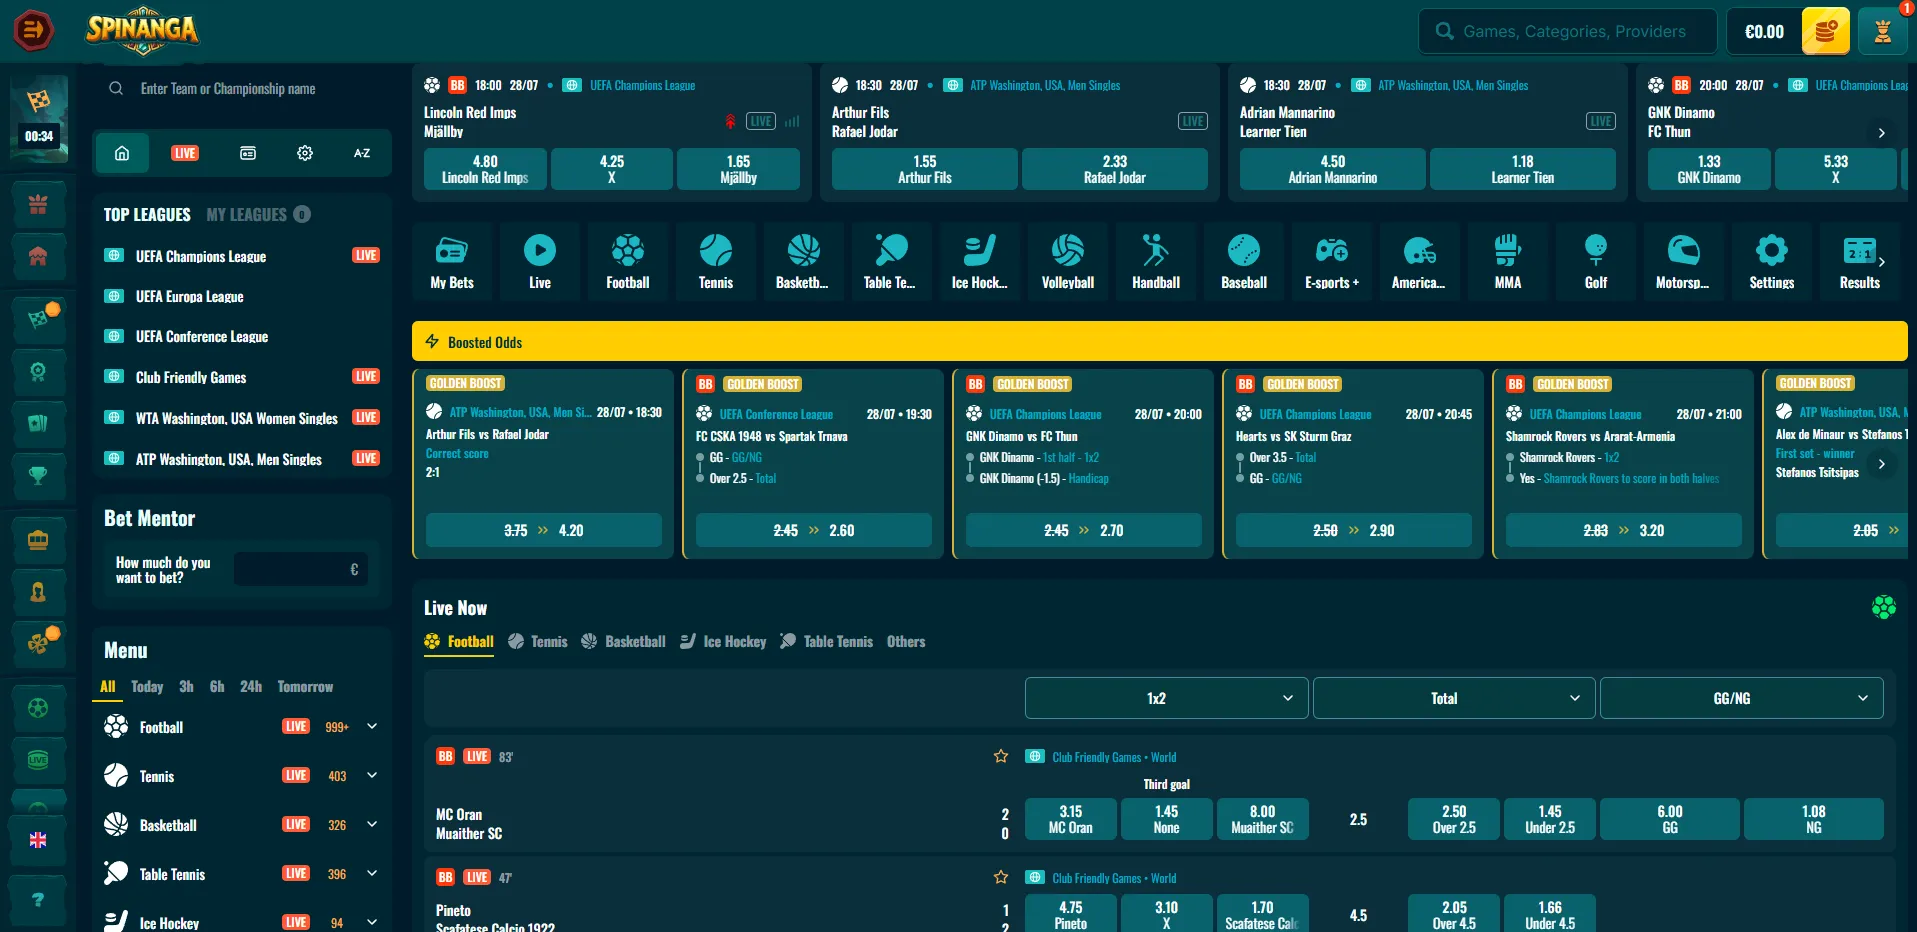Open the Results tile
This screenshot has height=932, width=1917.
click(x=1859, y=261)
